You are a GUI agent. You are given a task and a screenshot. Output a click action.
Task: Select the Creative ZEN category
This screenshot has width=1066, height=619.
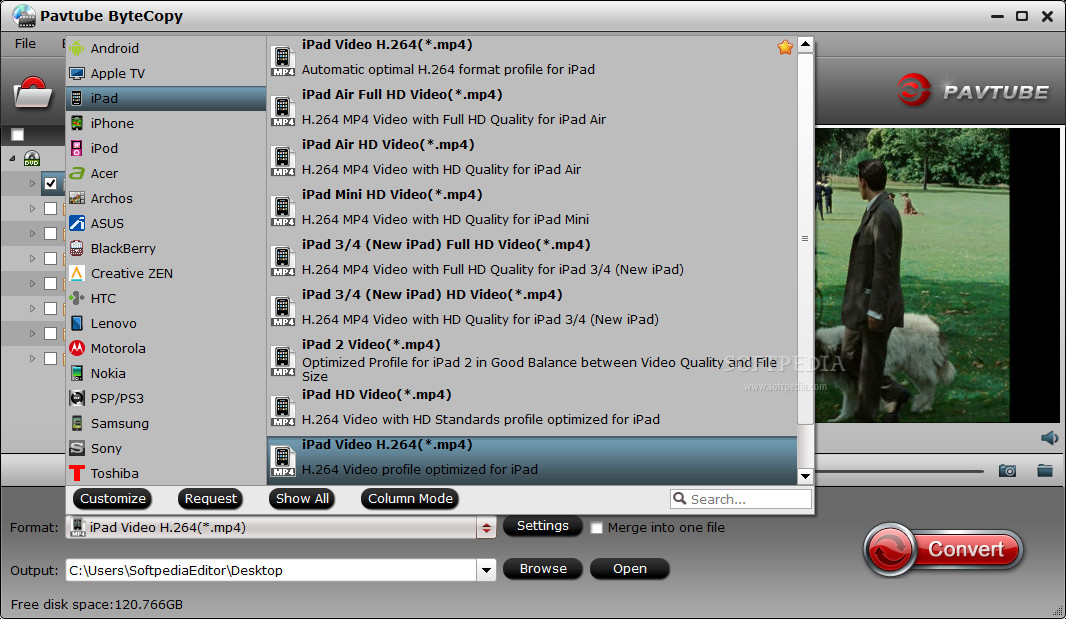point(166,273)
